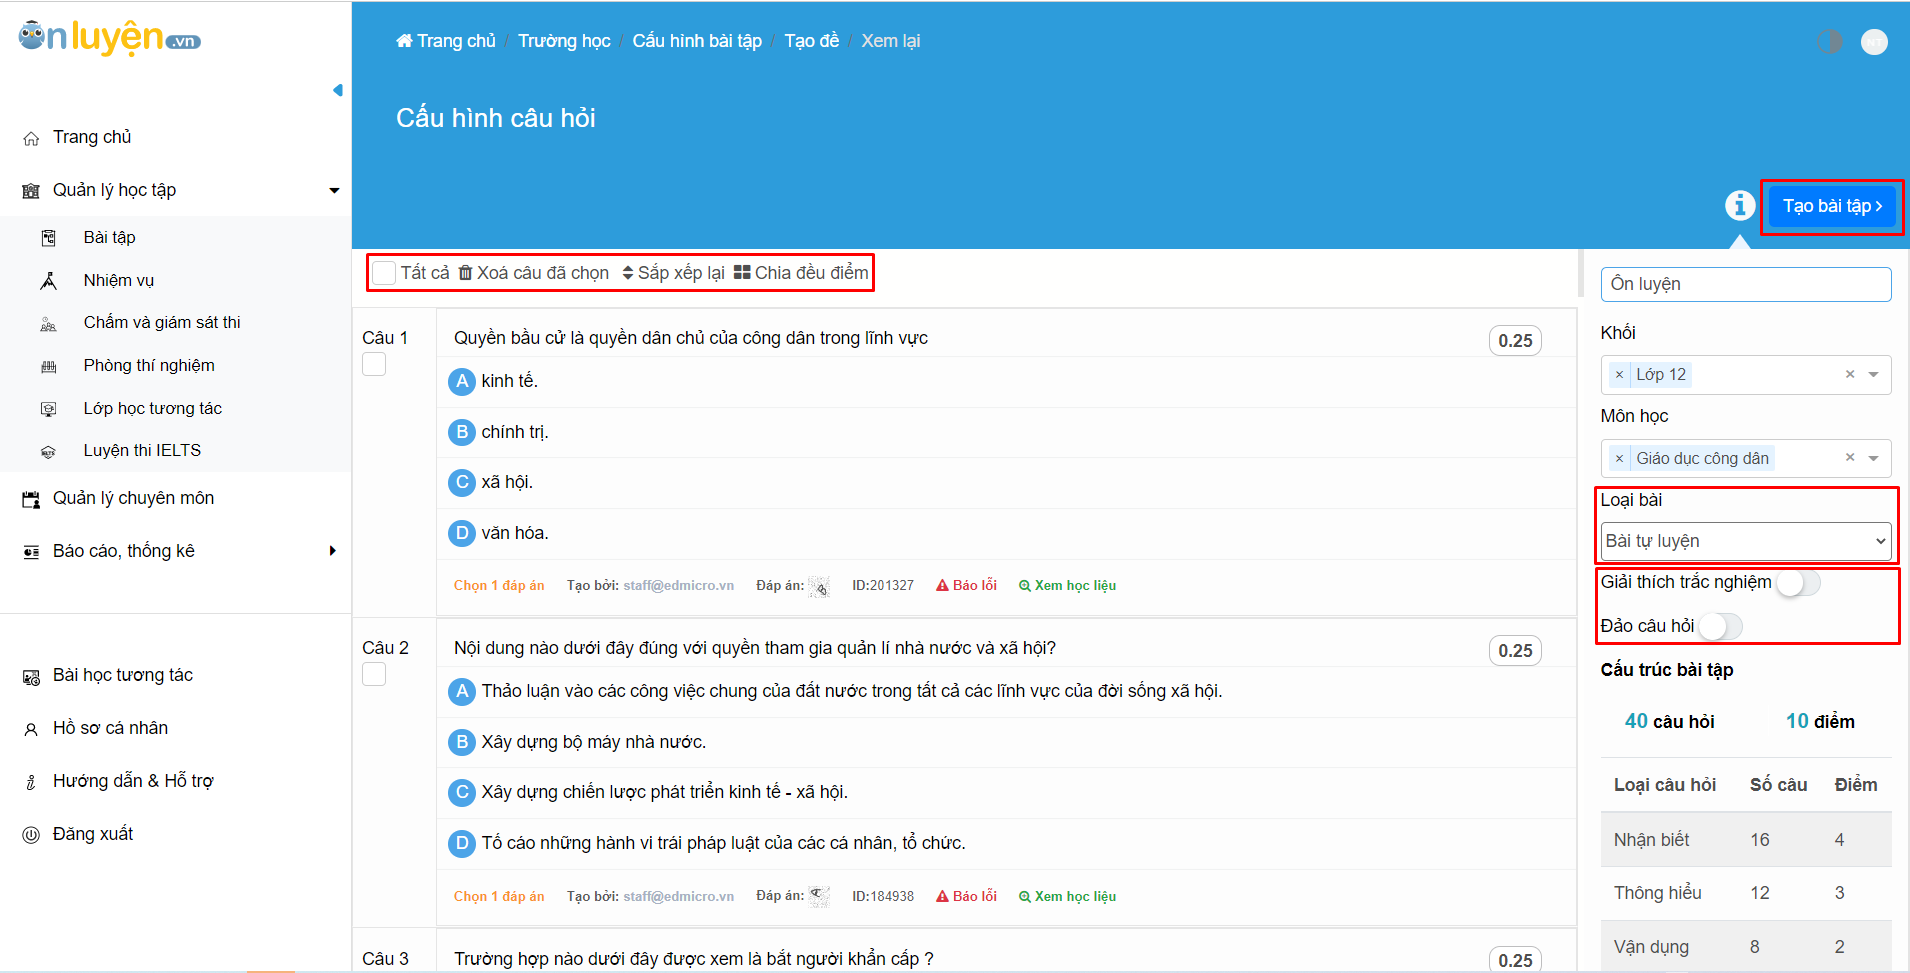Report error on question ID 184938
Viewport: 1910px width, 973px height.
(x=966, y=896)
